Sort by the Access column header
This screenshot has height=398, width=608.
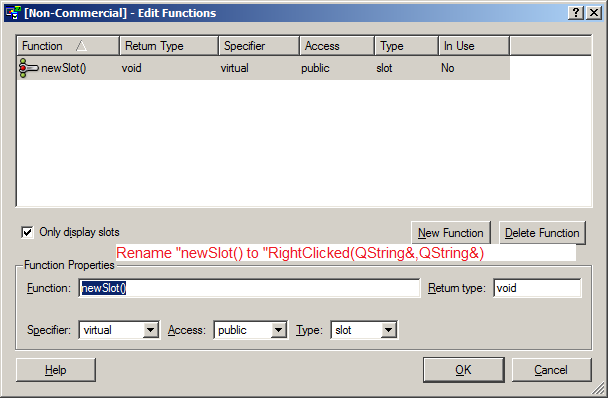click(337, 46)
